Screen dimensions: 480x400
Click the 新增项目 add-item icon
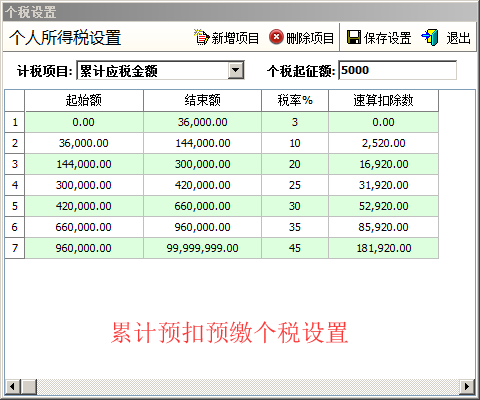click(x=202, y=37)
